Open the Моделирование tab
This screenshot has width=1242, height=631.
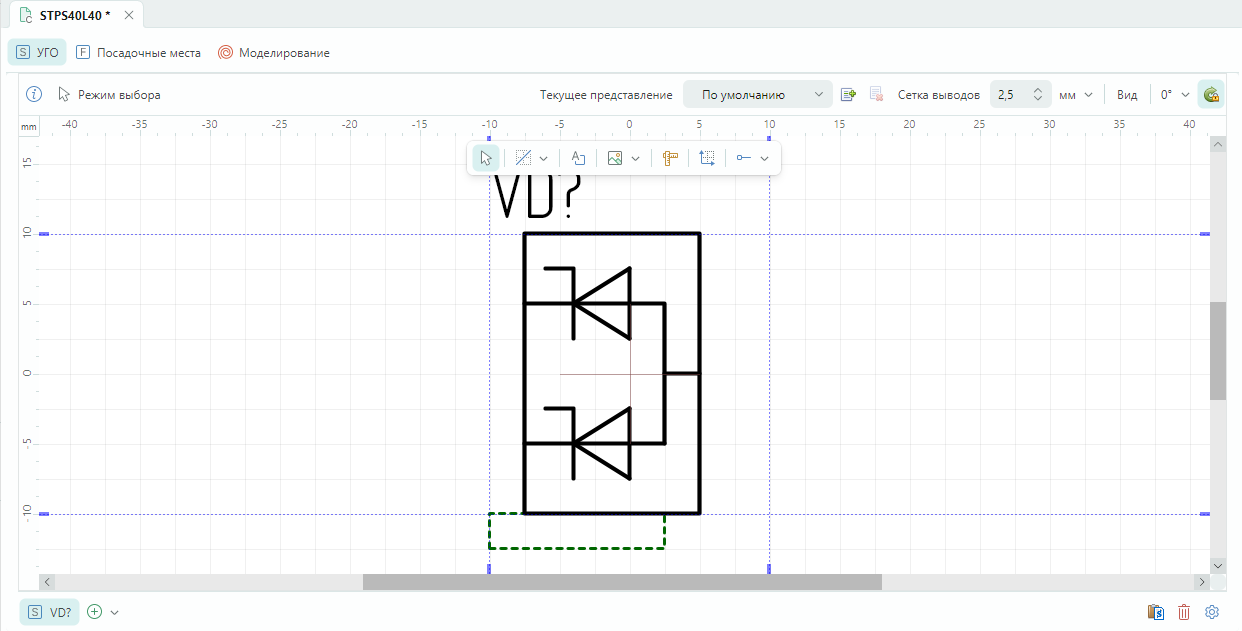[x=274, y=53]
